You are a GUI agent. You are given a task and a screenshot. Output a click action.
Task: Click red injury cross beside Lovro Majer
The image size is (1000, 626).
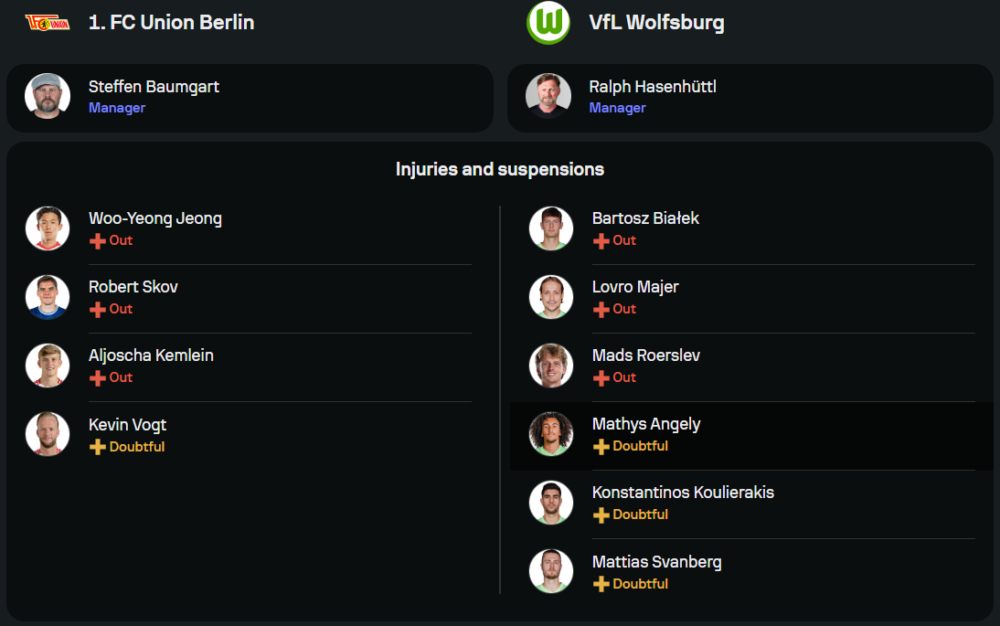click(x=601, y=310)
